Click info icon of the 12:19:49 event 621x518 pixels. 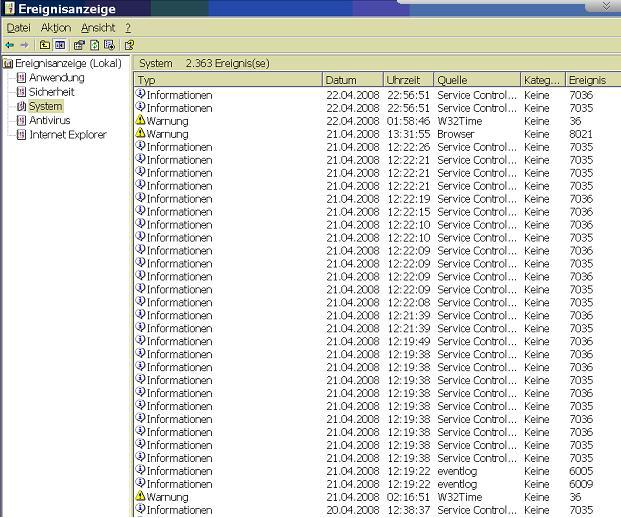[140, 340]
